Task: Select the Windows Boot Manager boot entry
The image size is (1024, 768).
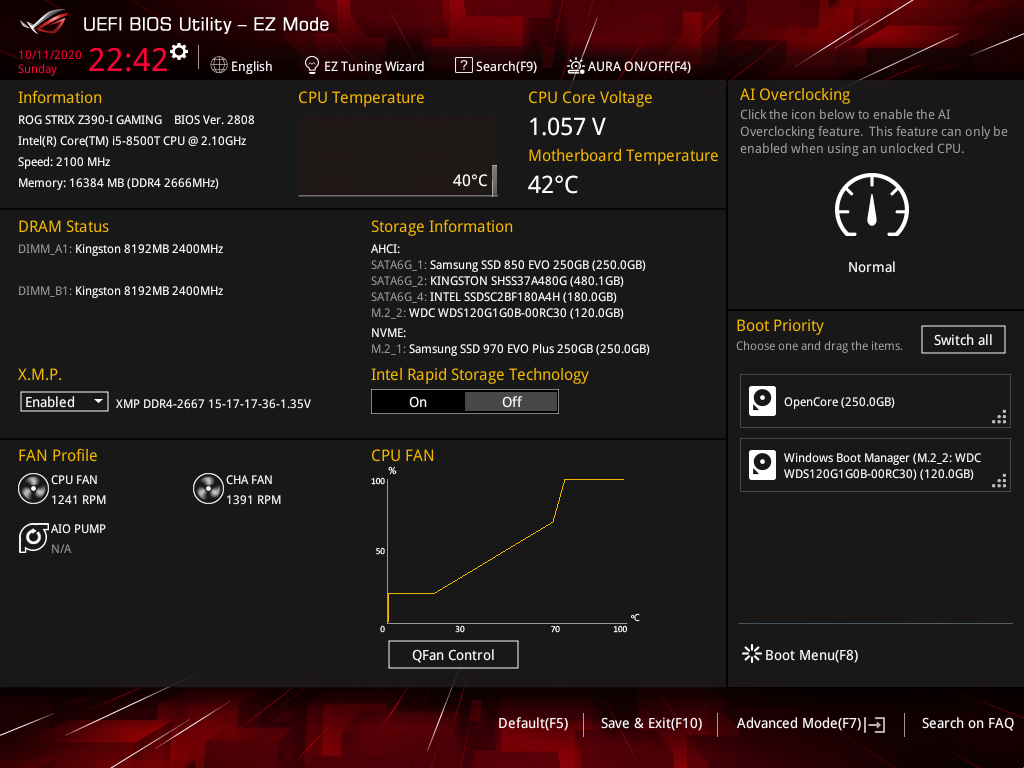Action: 875,465
